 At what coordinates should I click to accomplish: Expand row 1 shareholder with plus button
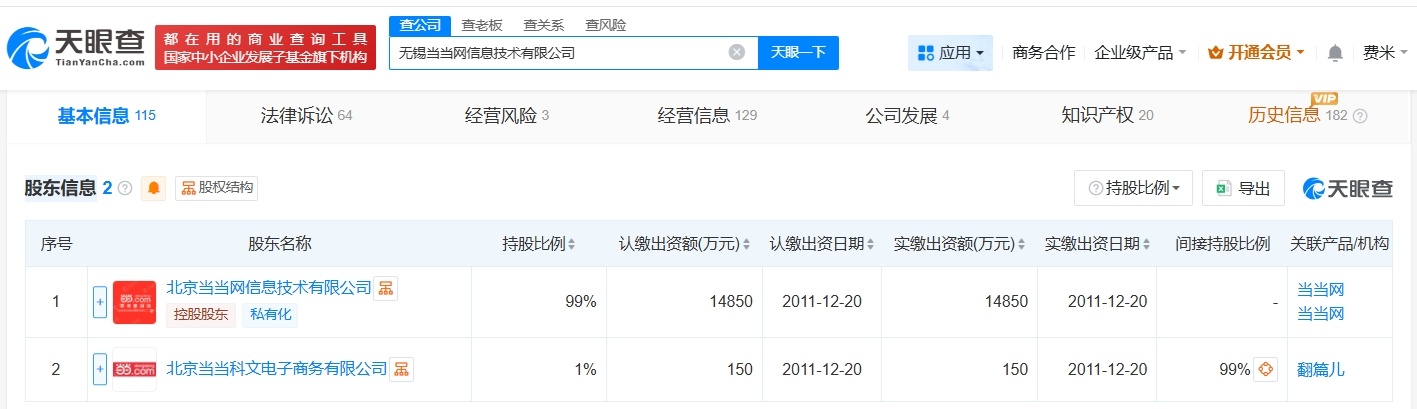click(x=100, y=302)
